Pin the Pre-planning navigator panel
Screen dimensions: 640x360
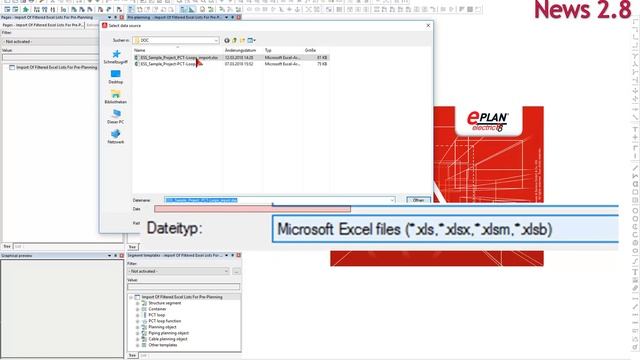tap(233, 17)
